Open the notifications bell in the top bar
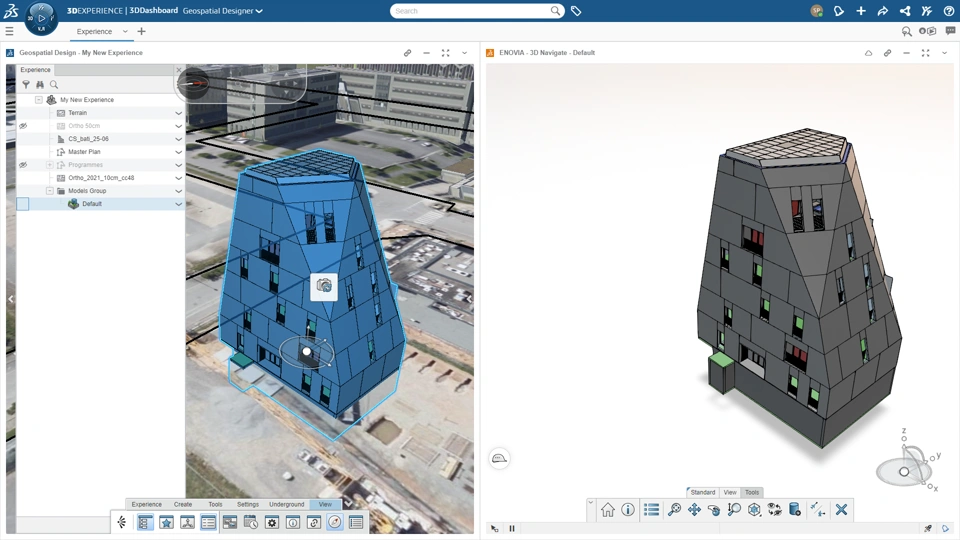The height and width of the screenshot is (540, 960). (839, 11)
